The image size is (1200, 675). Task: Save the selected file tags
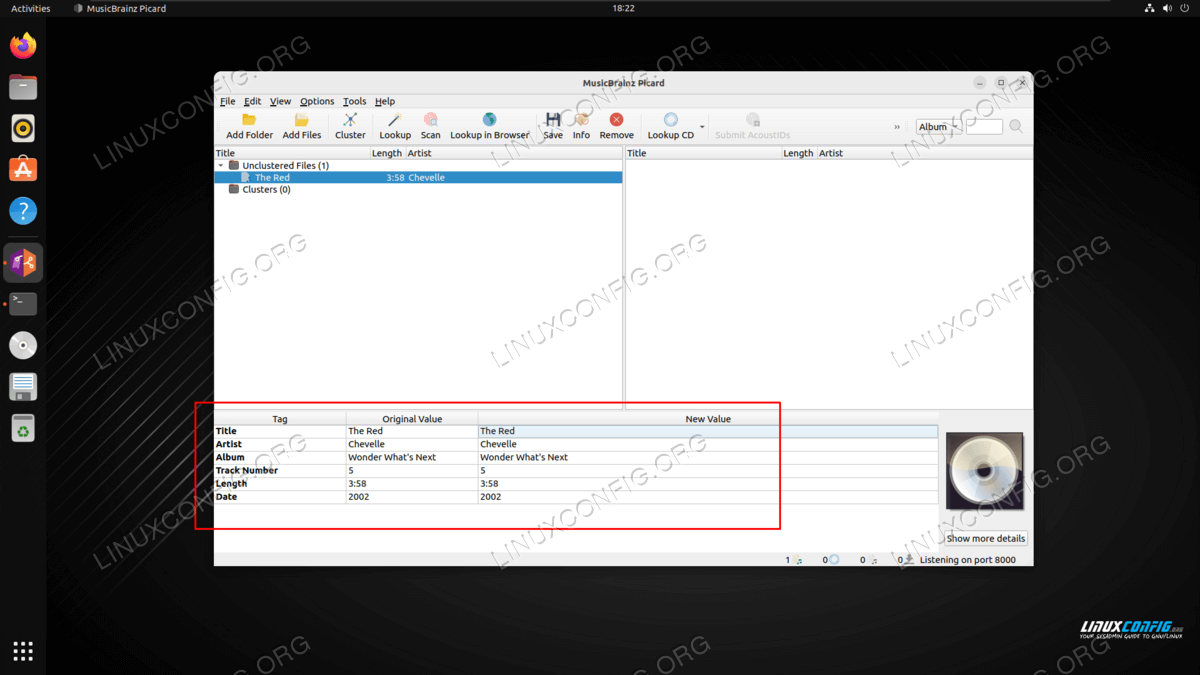553,126
